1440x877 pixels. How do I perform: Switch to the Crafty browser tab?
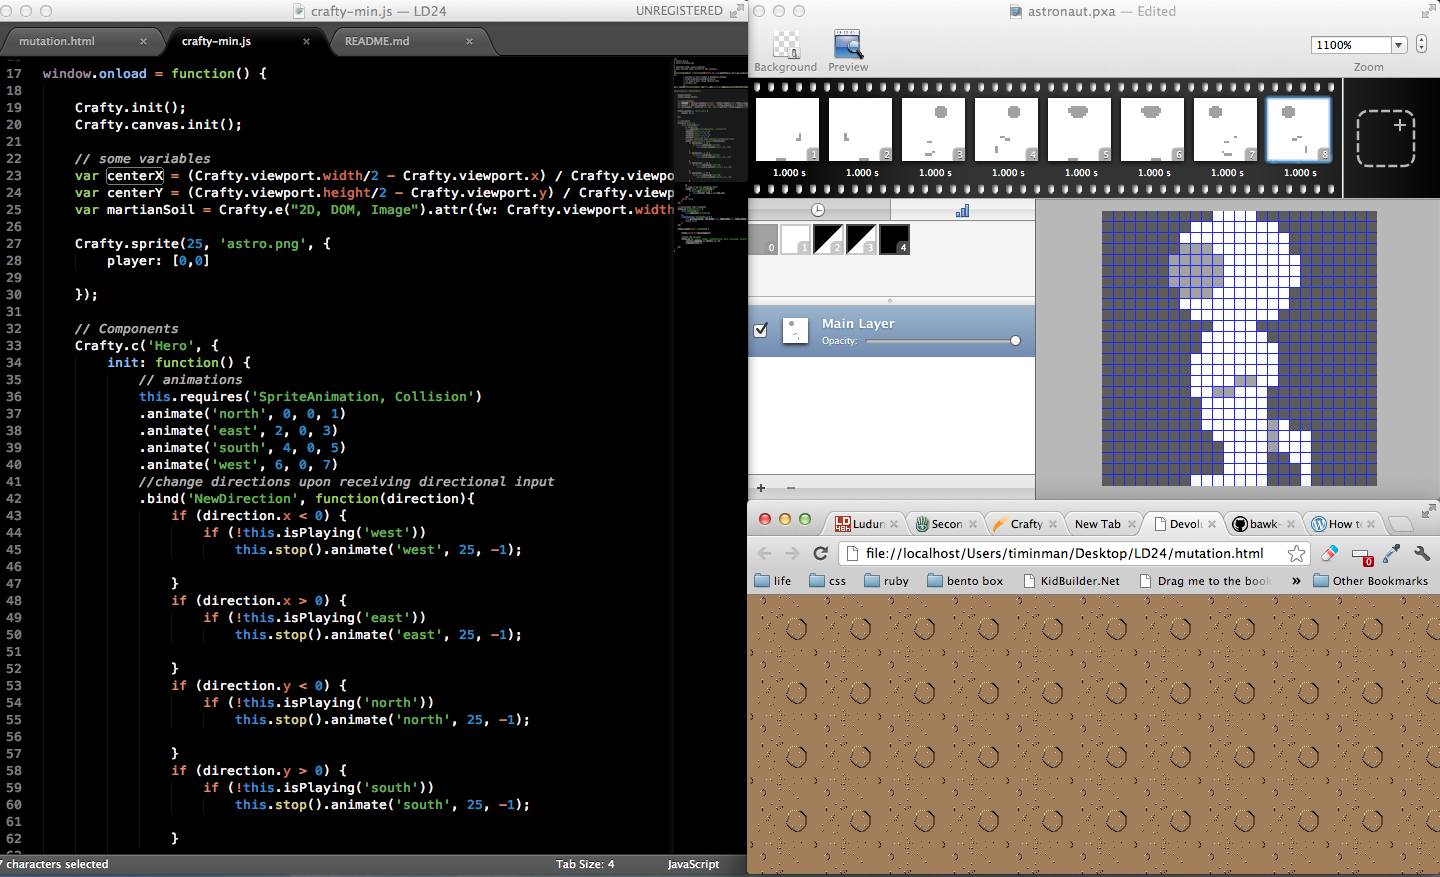coord(1026,523)
